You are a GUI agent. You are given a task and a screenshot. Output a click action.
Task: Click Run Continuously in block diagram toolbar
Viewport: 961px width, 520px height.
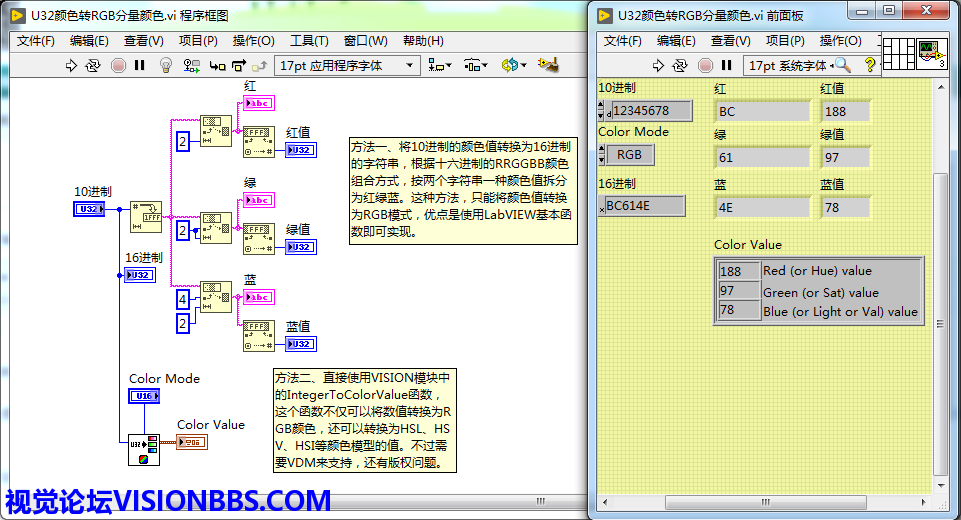pos(93,65)
